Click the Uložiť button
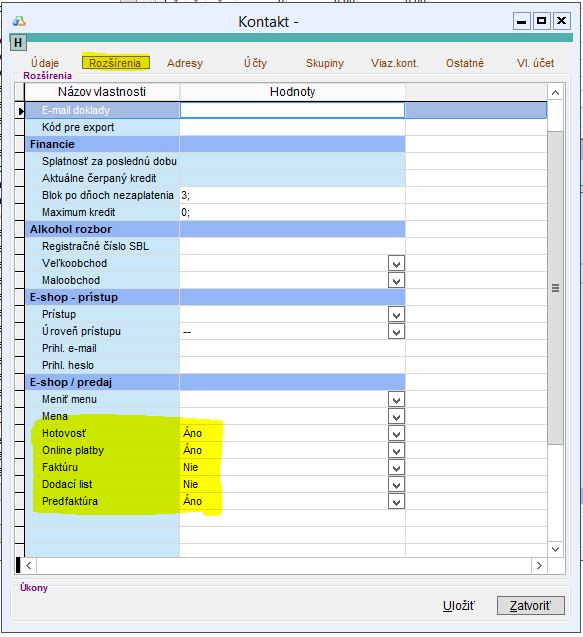The height and width of the screenshot is (637, 583). [x=459, y=606]
